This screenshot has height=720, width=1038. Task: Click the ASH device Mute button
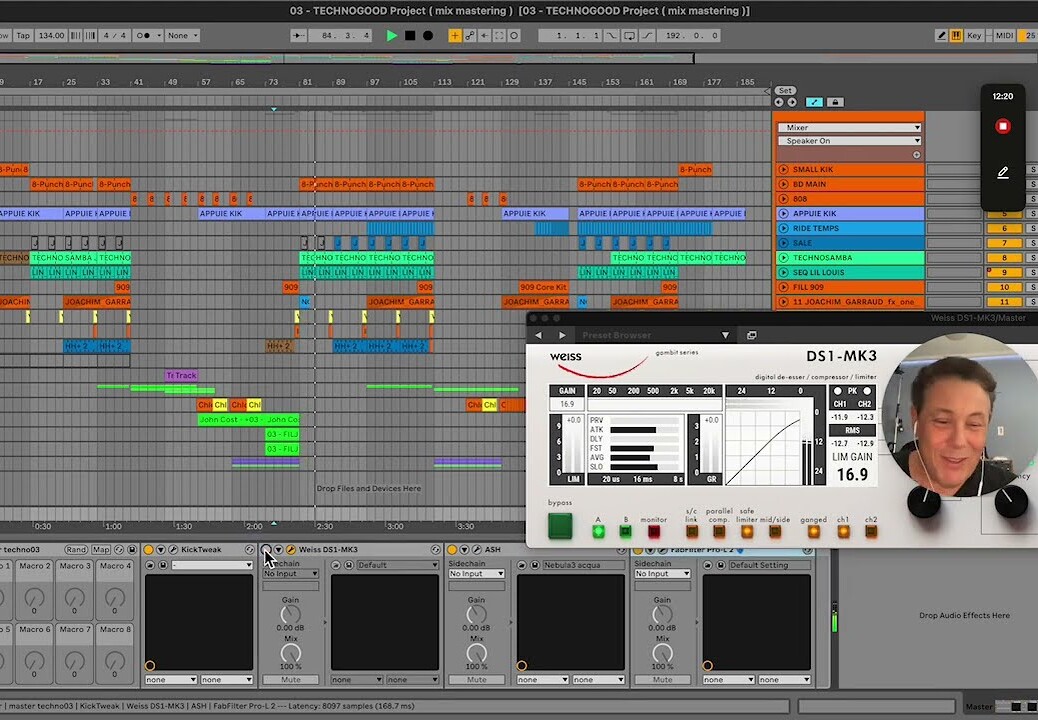pyautogui.click(x=477, y=680)
